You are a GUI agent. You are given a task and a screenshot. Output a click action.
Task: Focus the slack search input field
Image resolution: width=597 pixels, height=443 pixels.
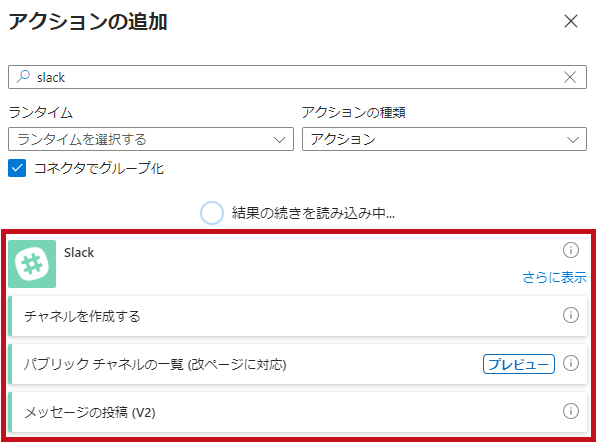pos(297,77)
